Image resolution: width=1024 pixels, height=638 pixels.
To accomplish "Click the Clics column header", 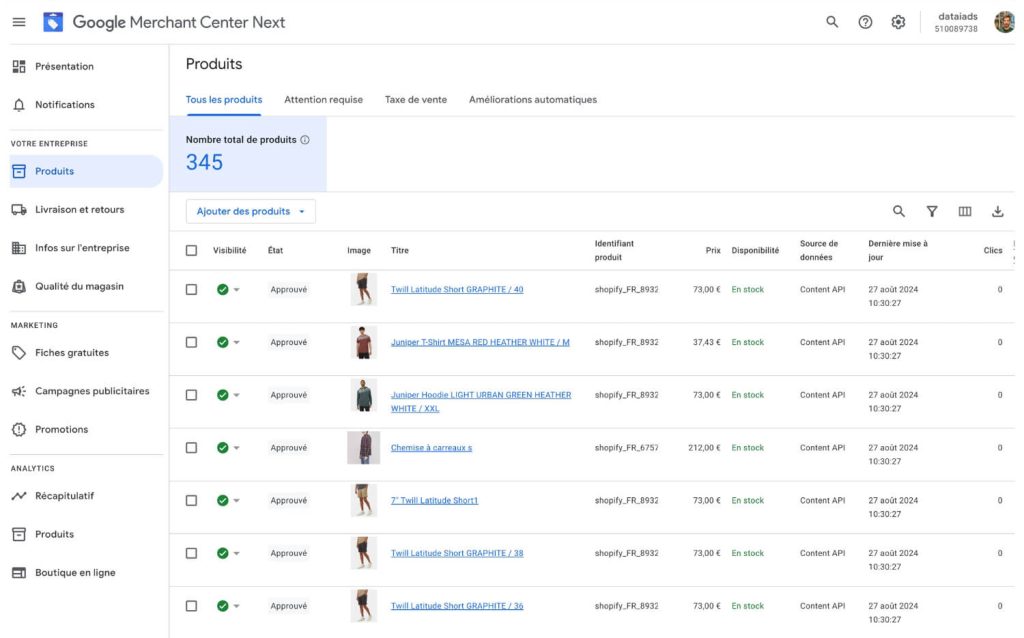I will [x=993, y=251].
